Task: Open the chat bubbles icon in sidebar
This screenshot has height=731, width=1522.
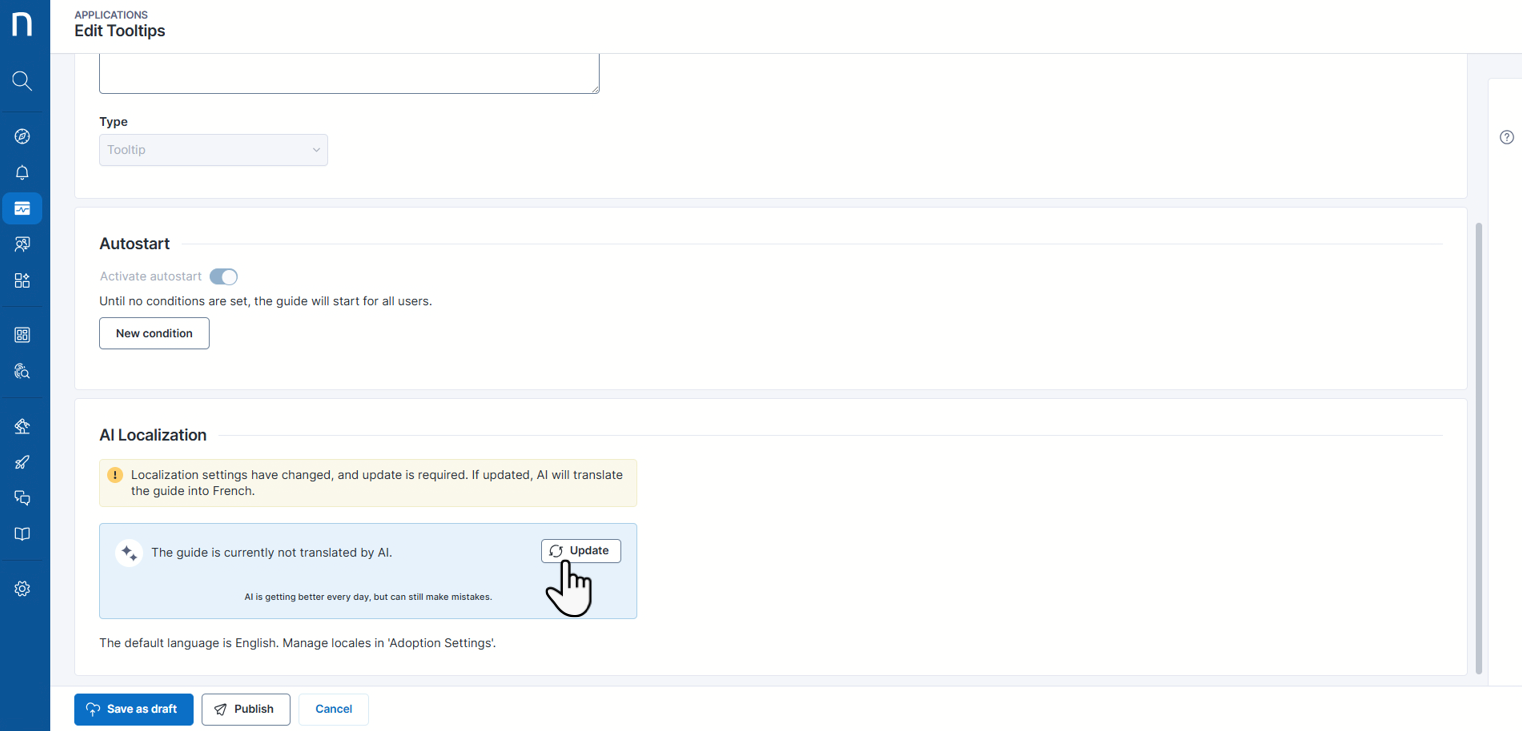Action: click(22, 498)
